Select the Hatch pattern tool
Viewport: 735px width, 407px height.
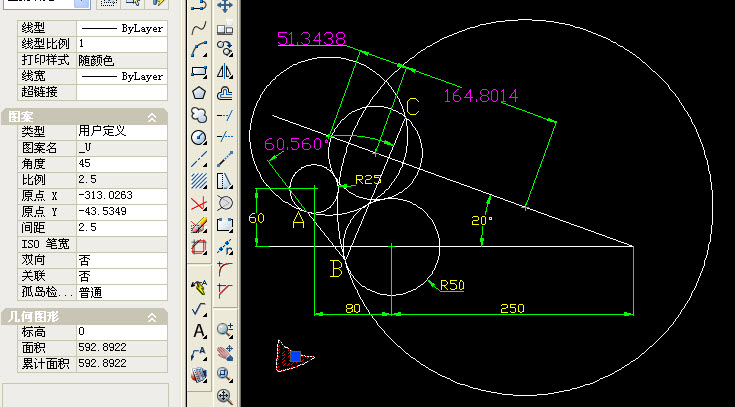[199, 181]
